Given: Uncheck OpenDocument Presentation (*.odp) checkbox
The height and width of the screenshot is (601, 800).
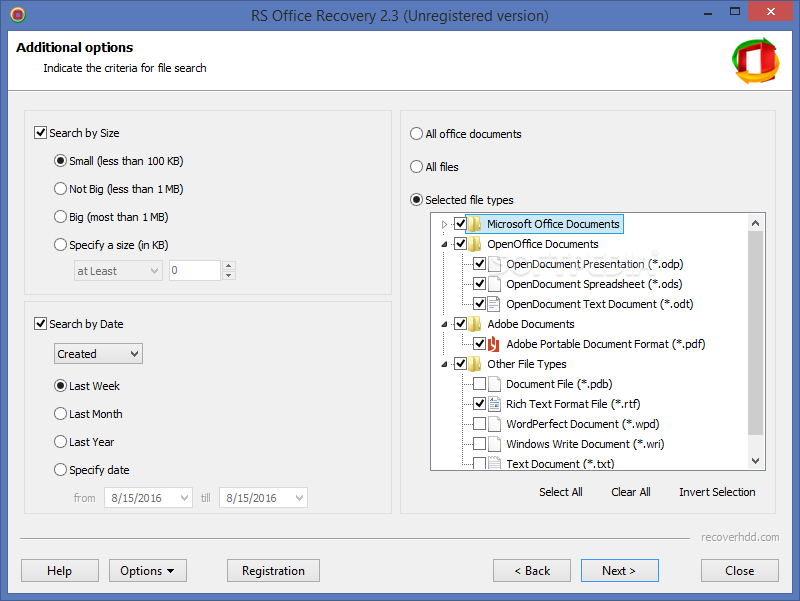Looking at the screenshot, I should click(x=479, y=264).
